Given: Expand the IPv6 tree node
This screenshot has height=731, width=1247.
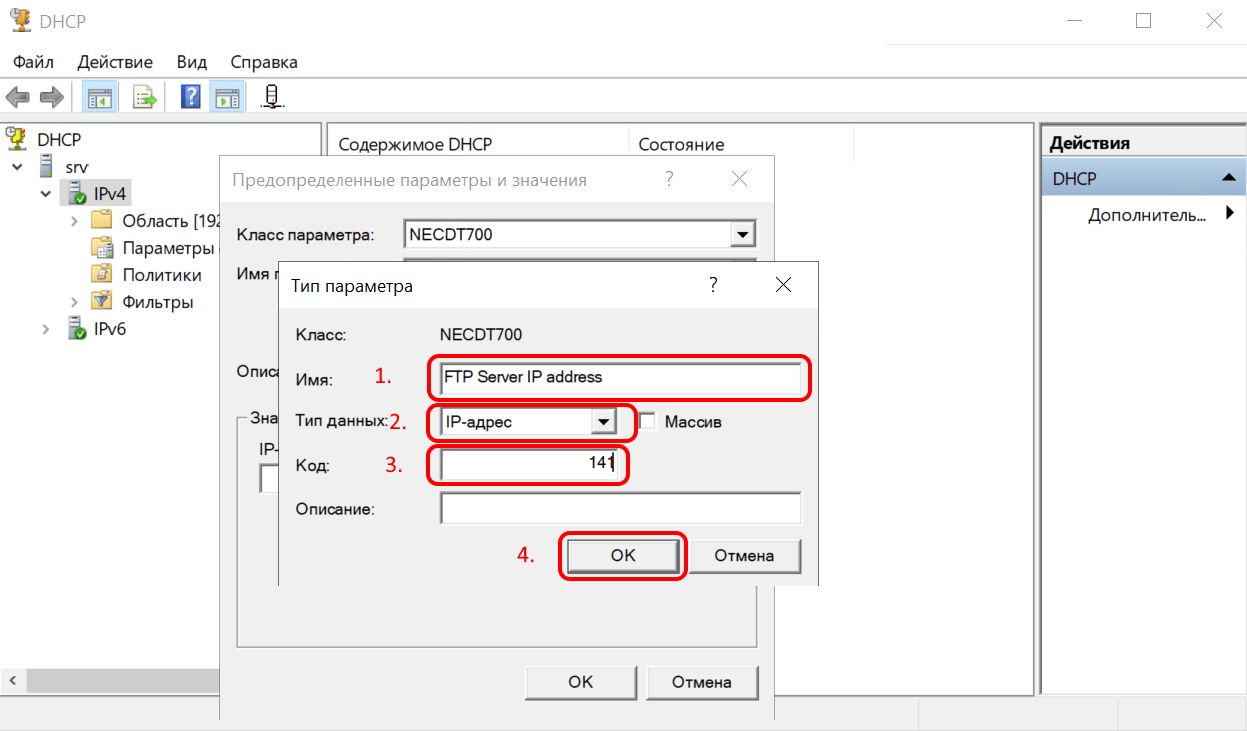Looking at the screenshot, I should (46, 329).
